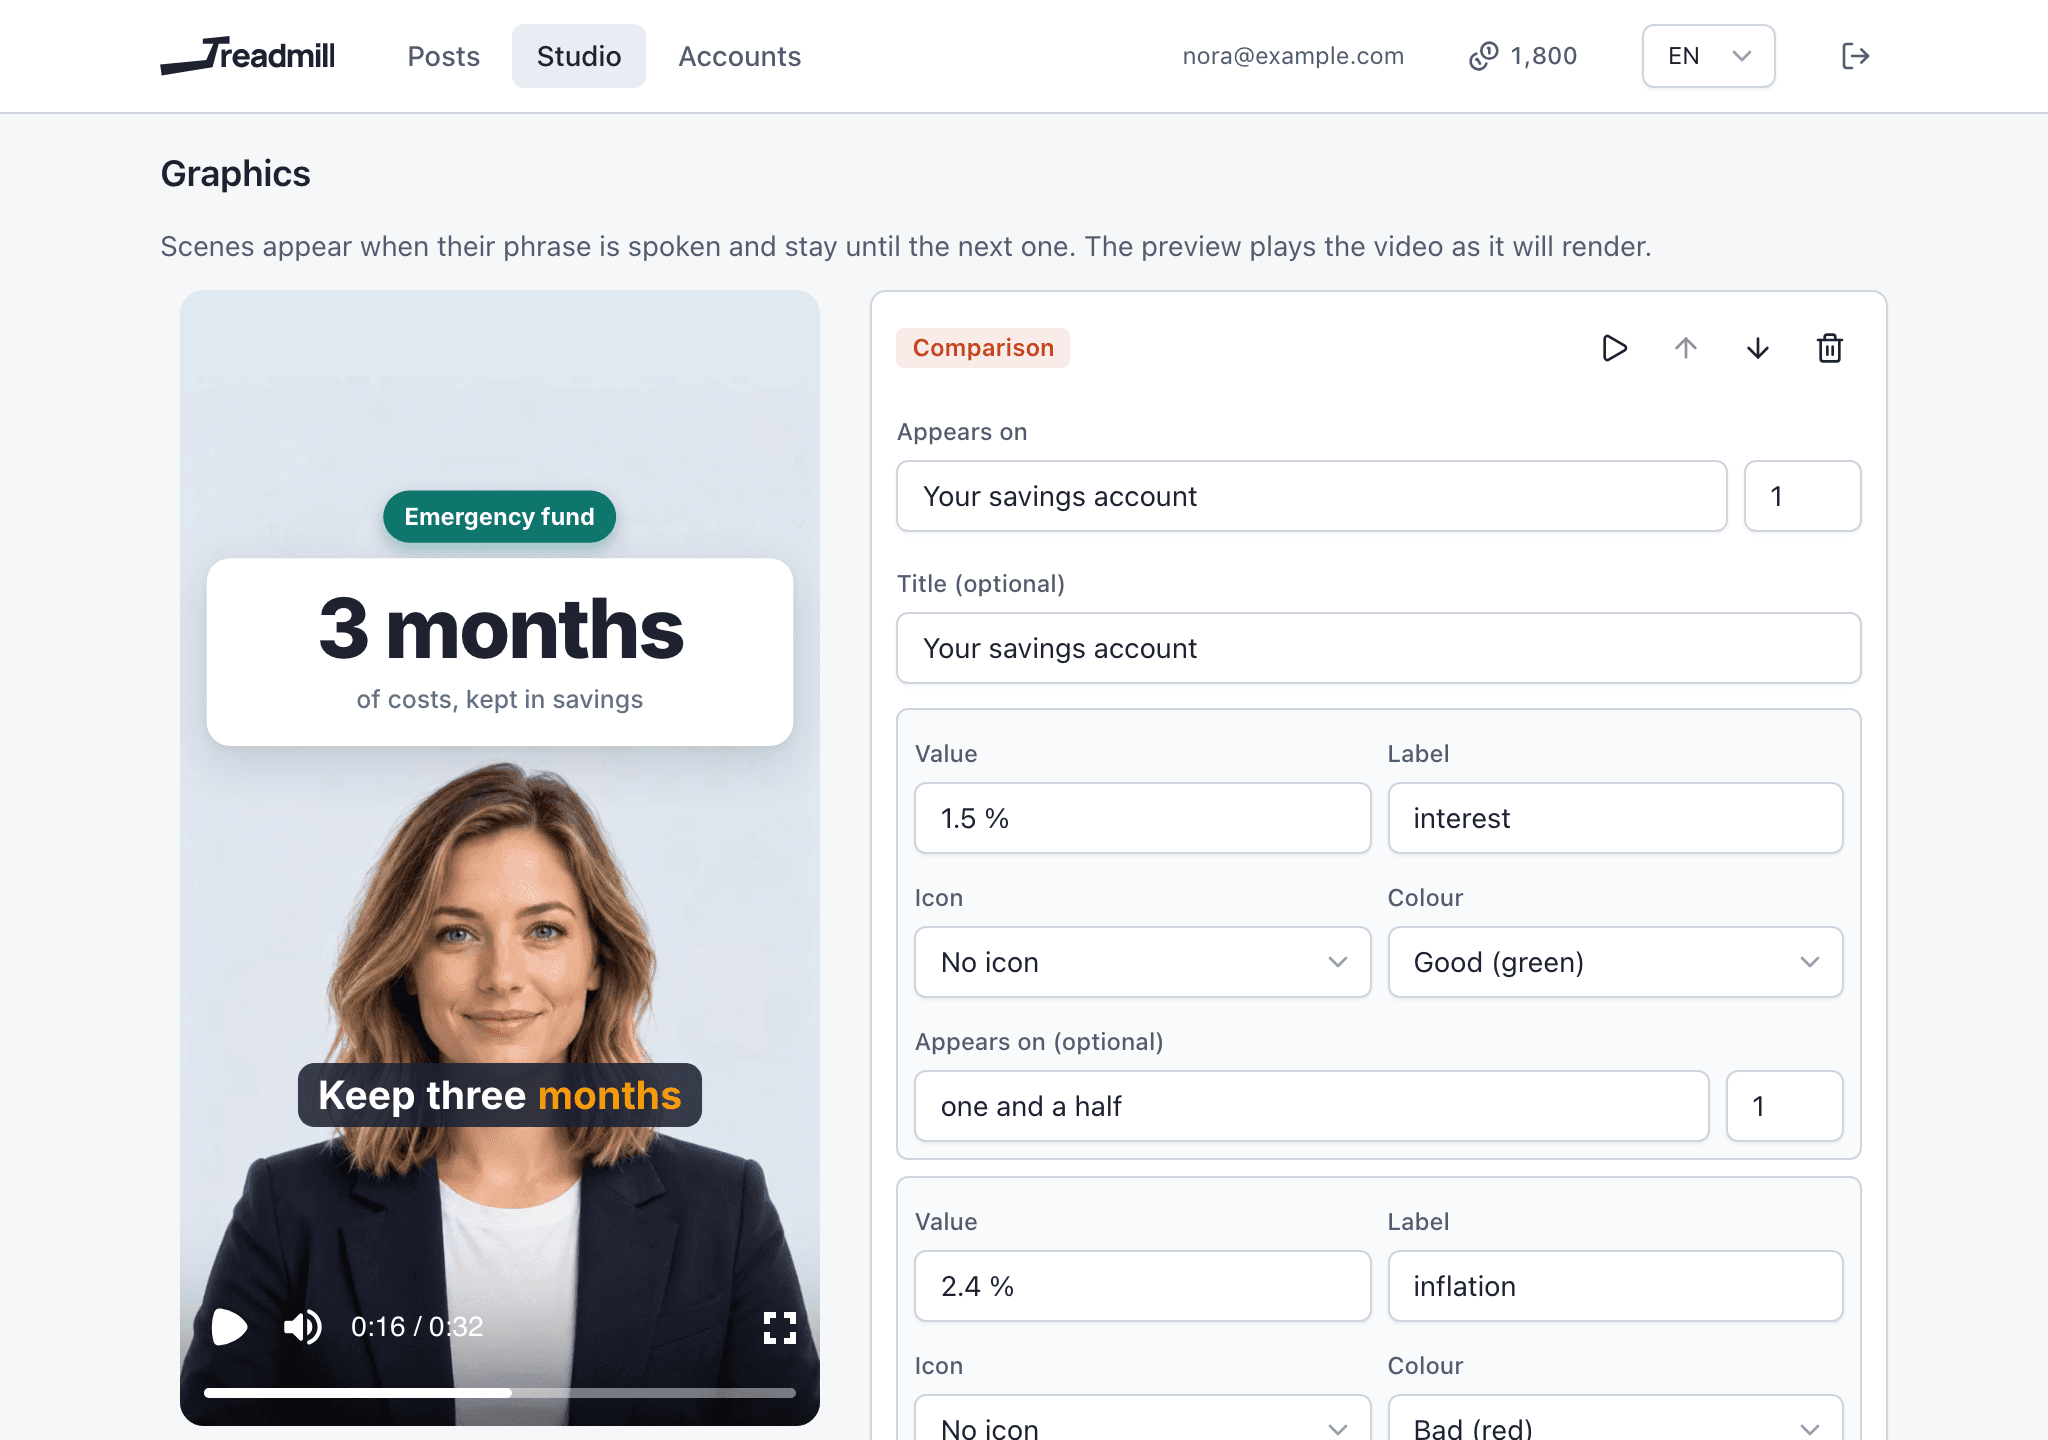Open the Good (green) colour dropdown
Screen dimensions: 2048x1440
pyautogui.click(x=1615, y=962)
